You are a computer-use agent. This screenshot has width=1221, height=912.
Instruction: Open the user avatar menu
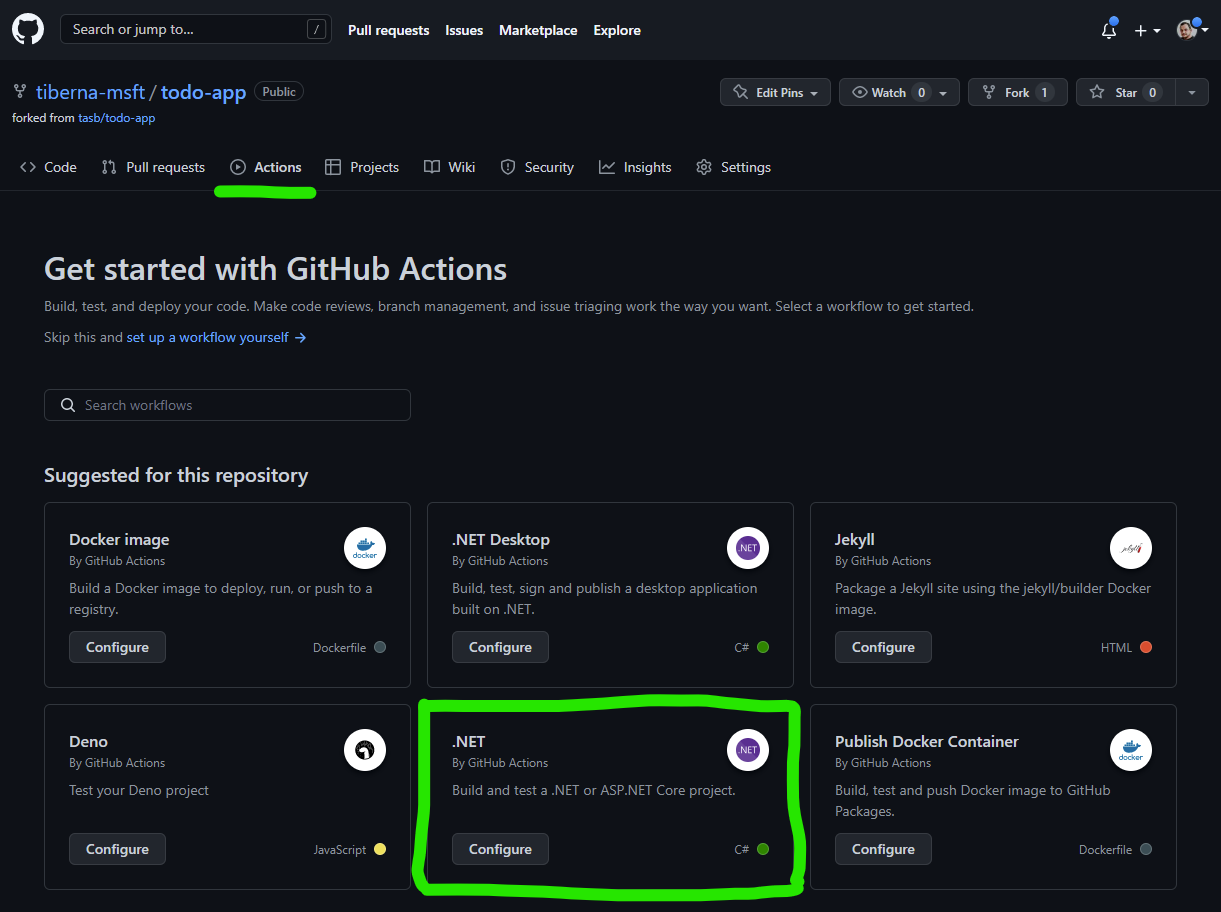(x=1192, y=30)
